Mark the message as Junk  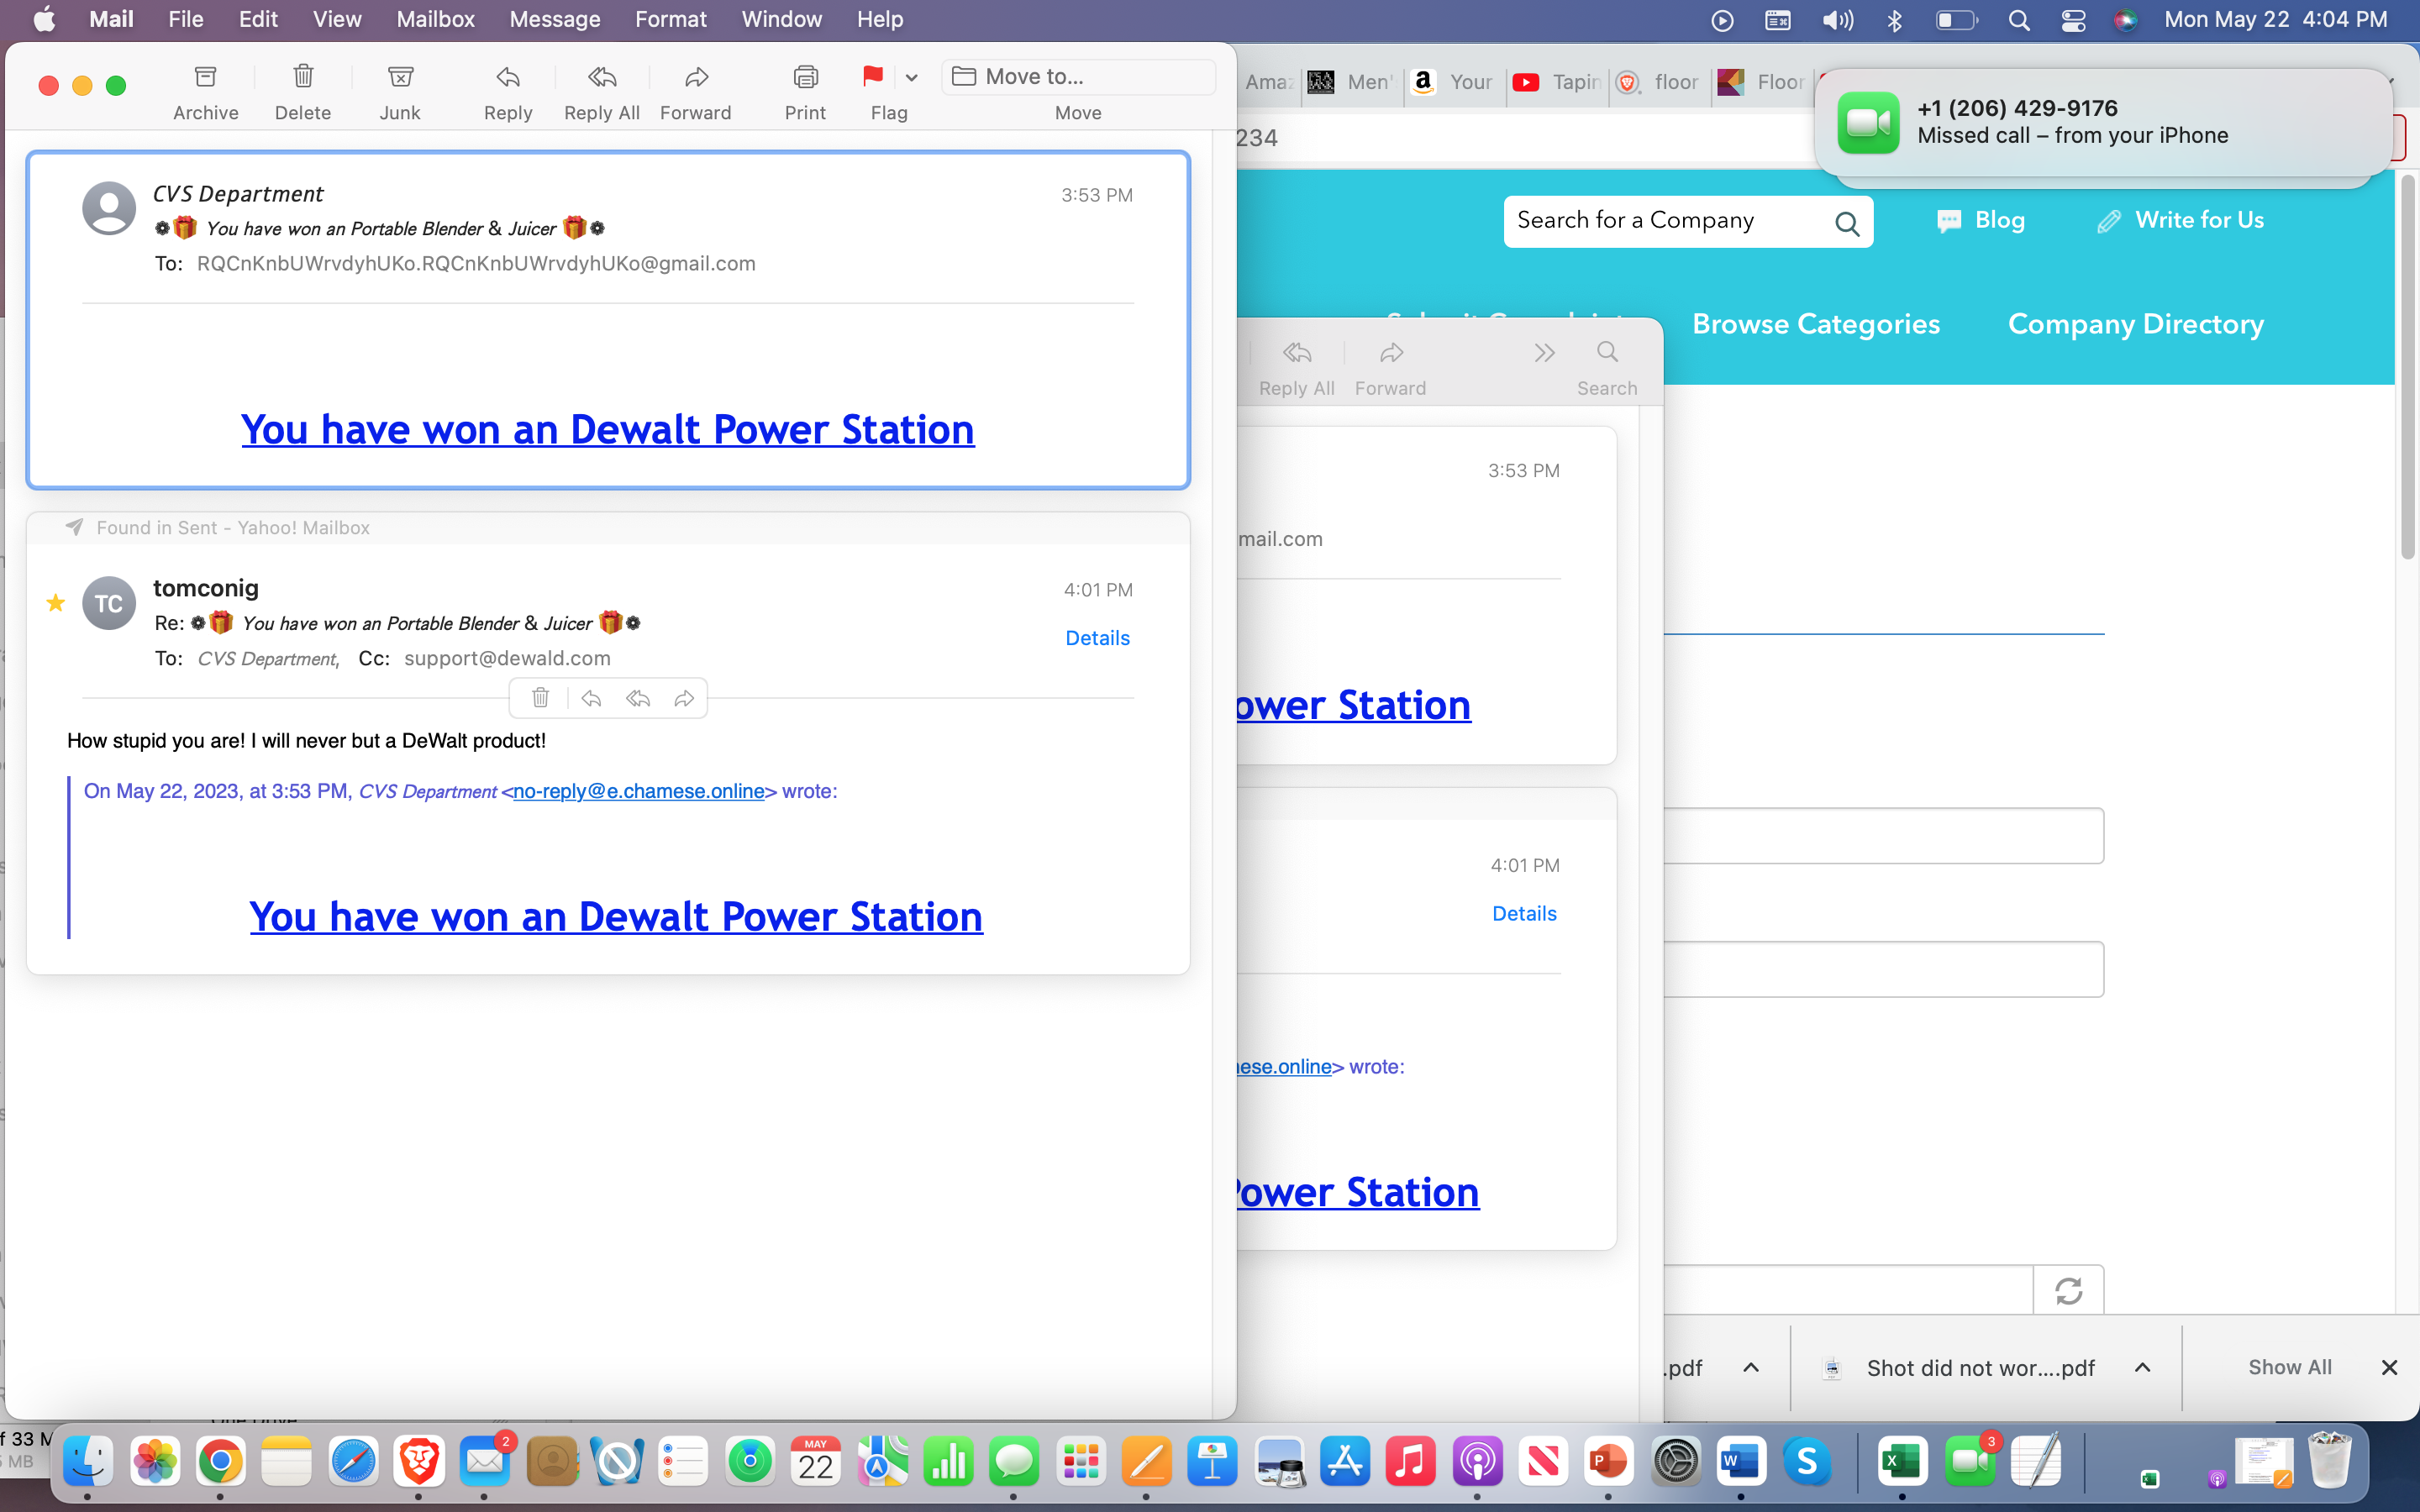[400, 77]
